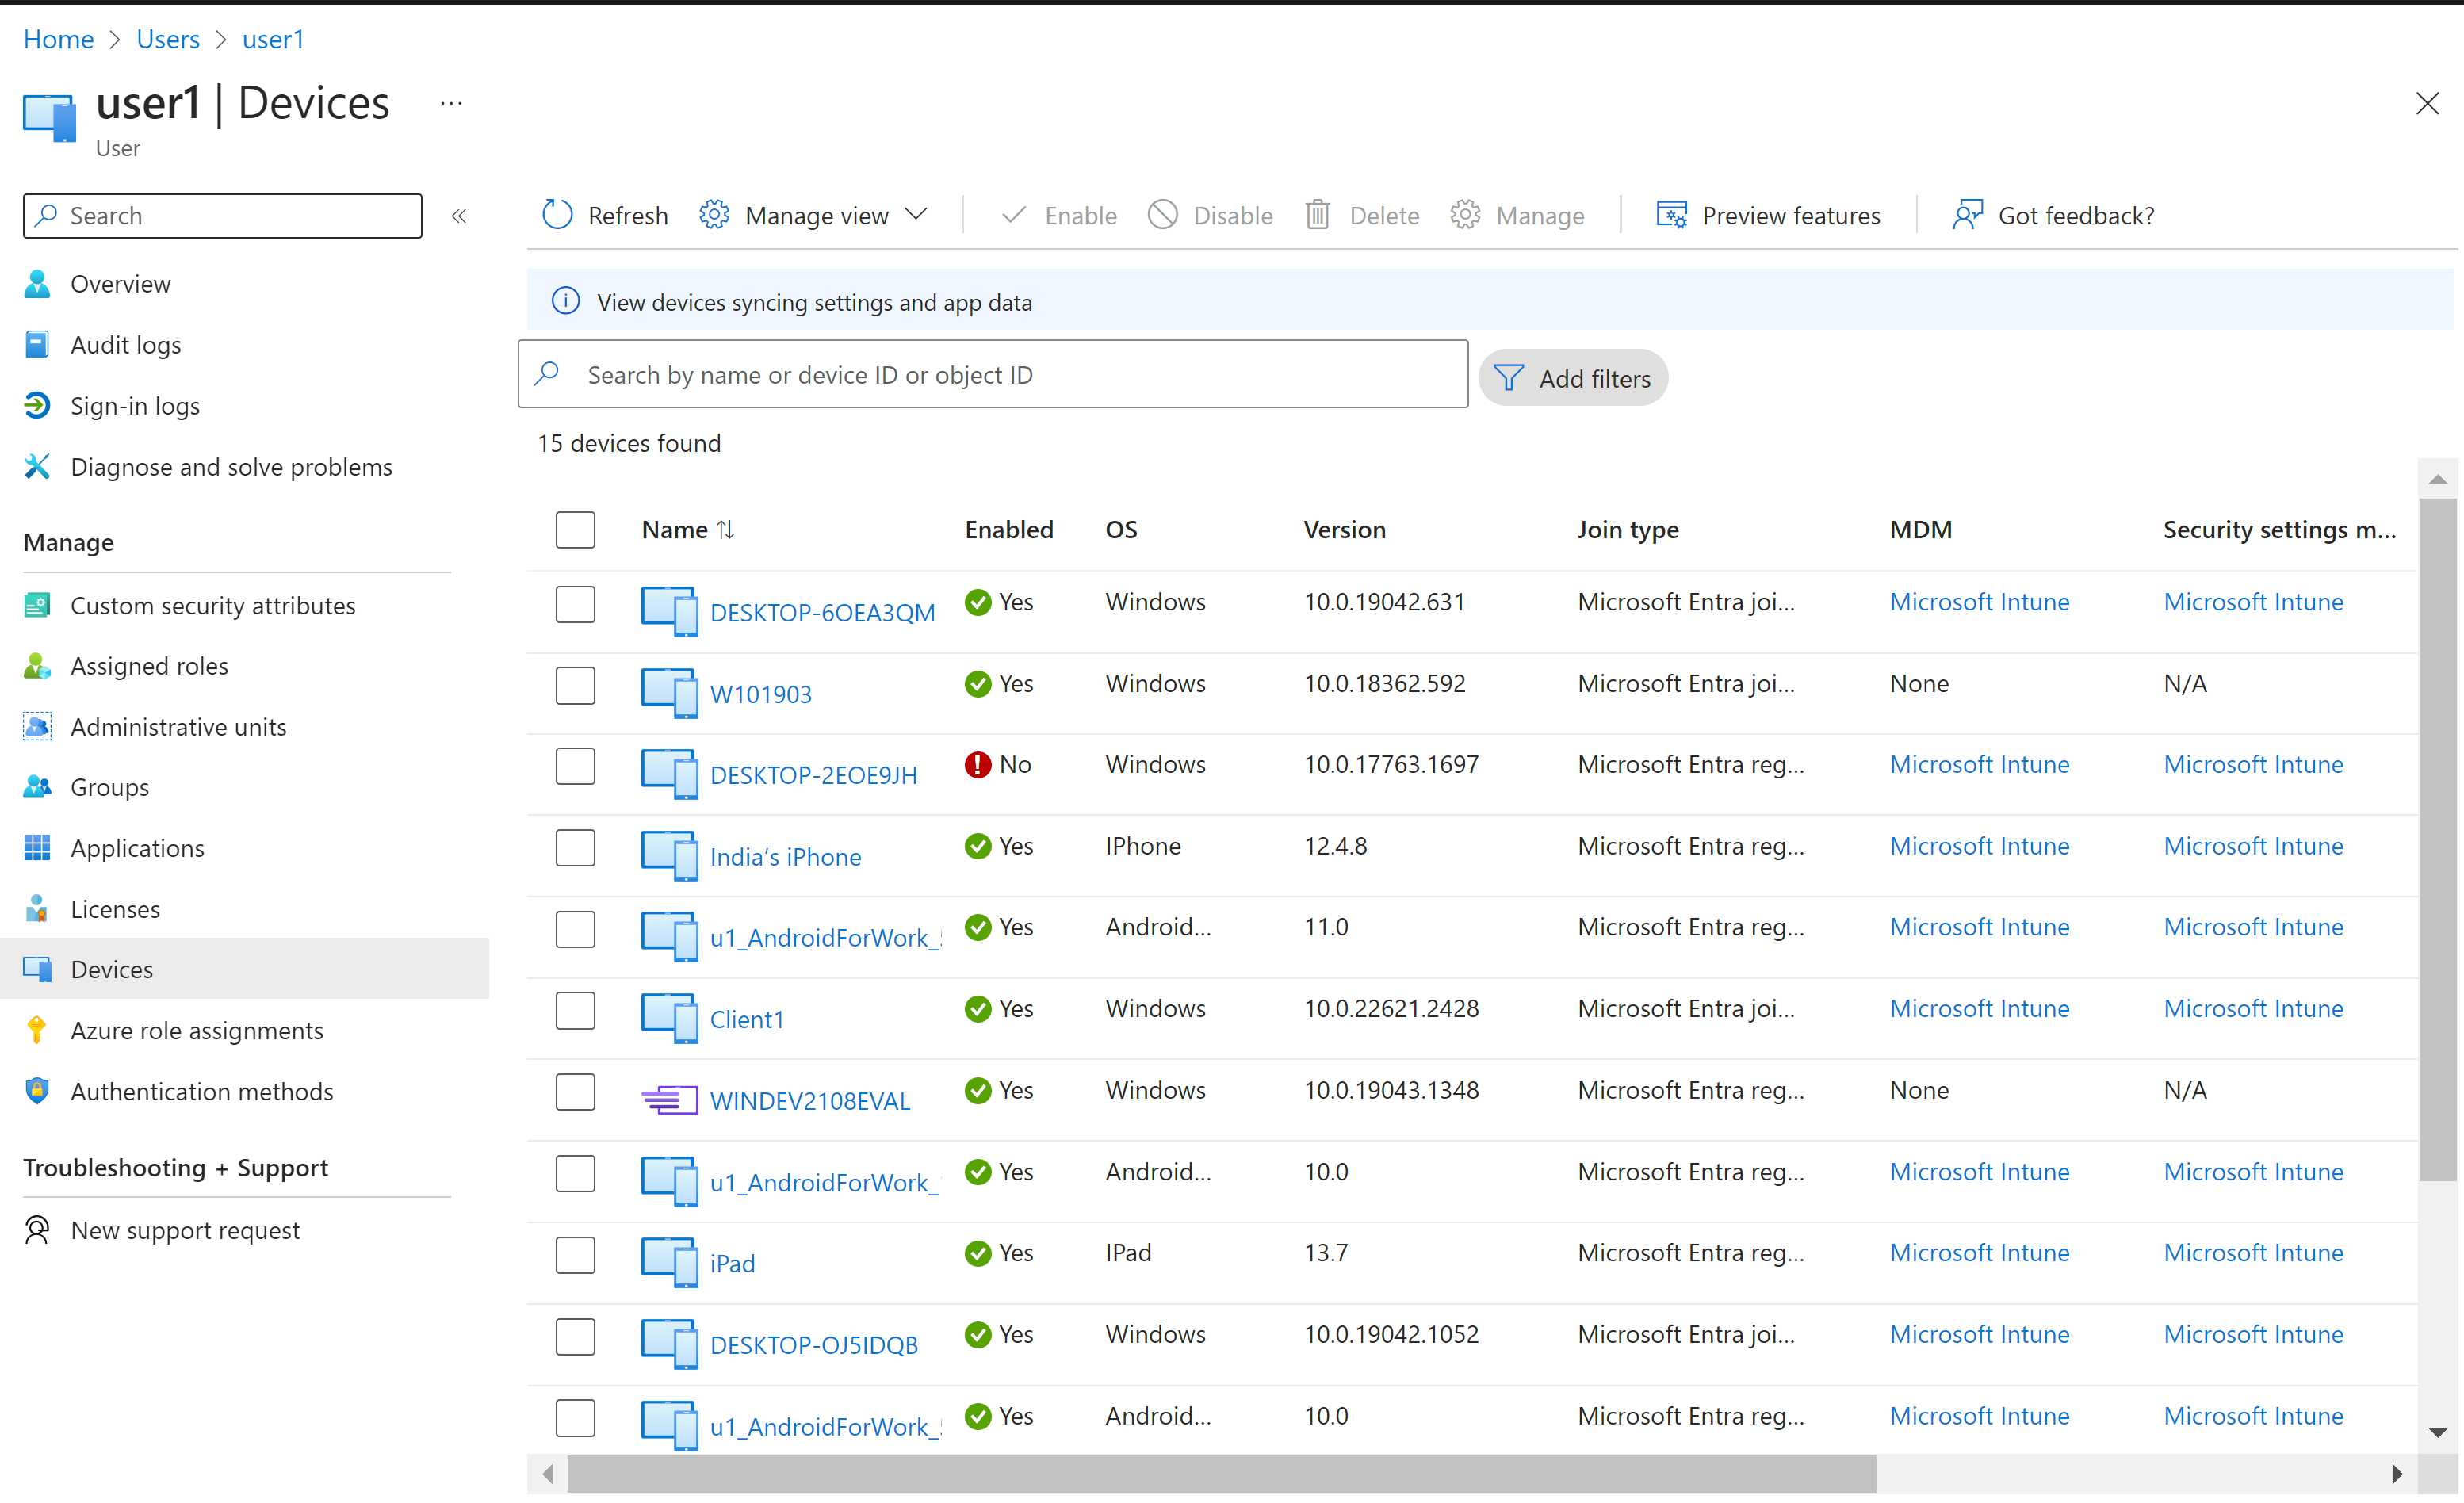Screen dimensions: 2464x1503
Task: Click the Join type column header
Action: tap(1628, 530)
